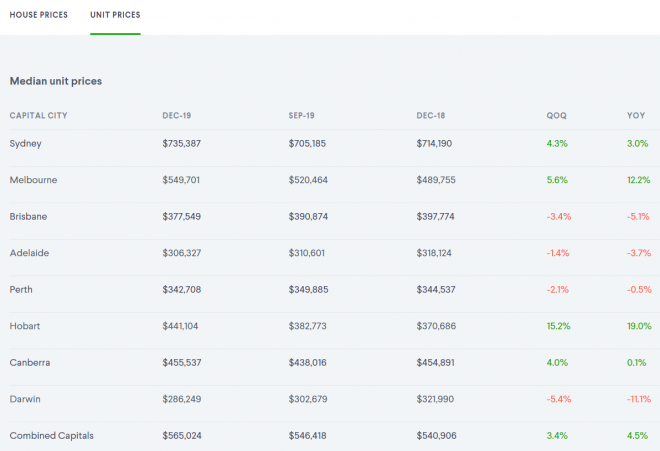Select the Melbourne row label
This screenshot has width=660, height=451.
tap(33, 180)
